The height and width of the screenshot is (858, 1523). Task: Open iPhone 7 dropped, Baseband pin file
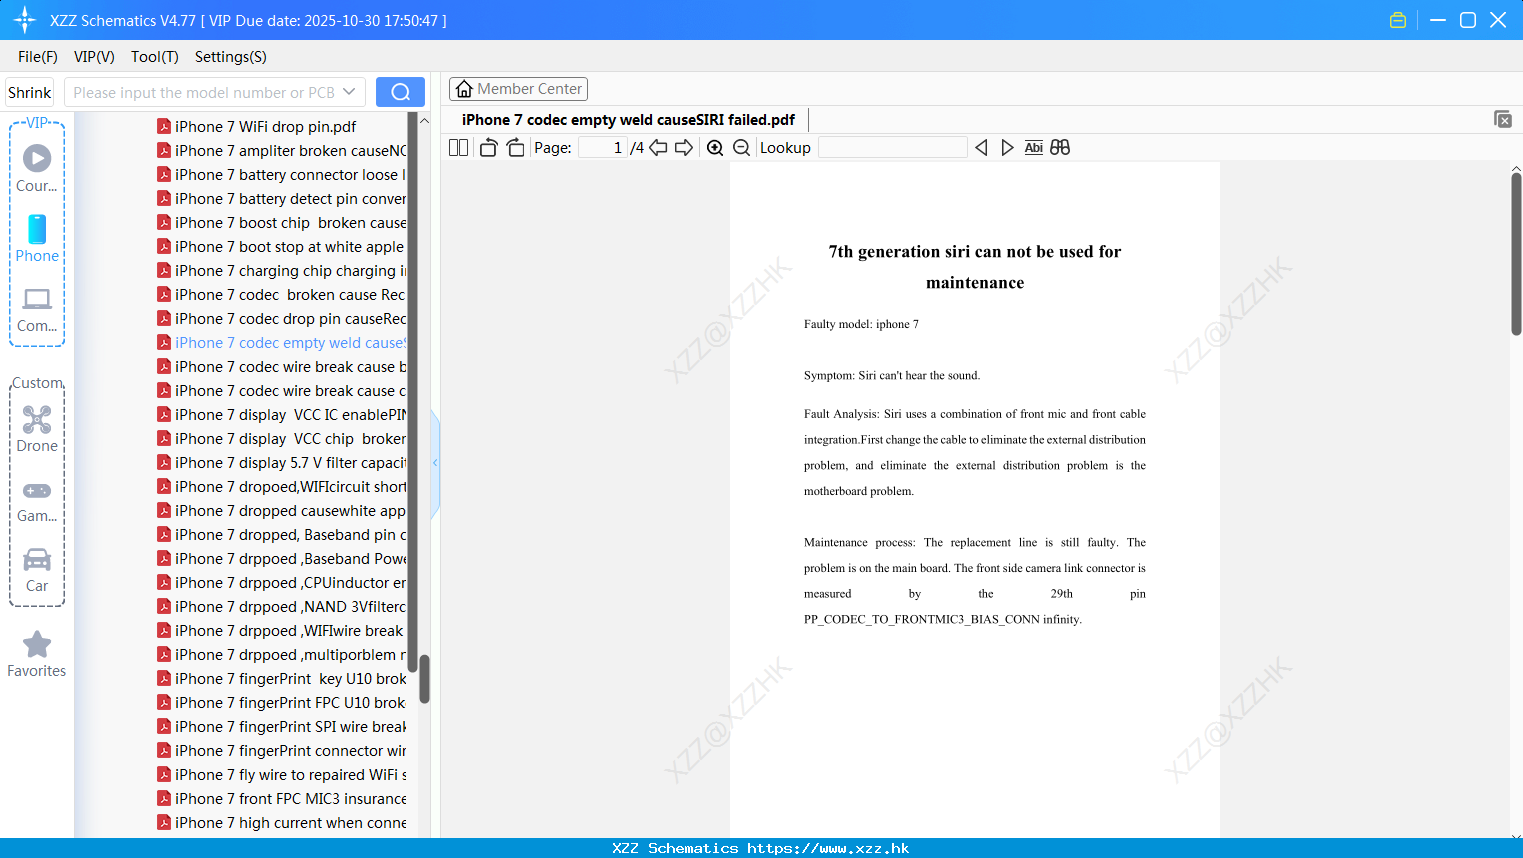[281, 535]
